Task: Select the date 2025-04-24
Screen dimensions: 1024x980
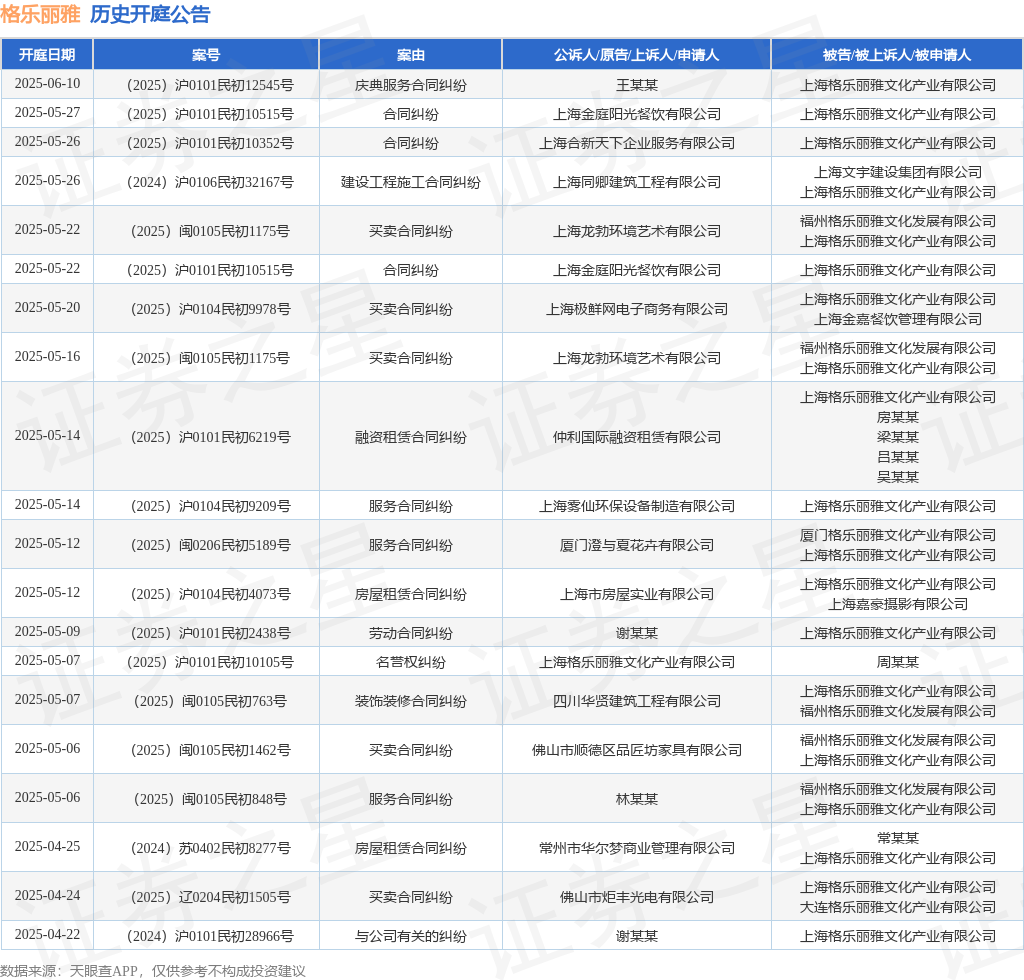Action: (x=48, y=896)
